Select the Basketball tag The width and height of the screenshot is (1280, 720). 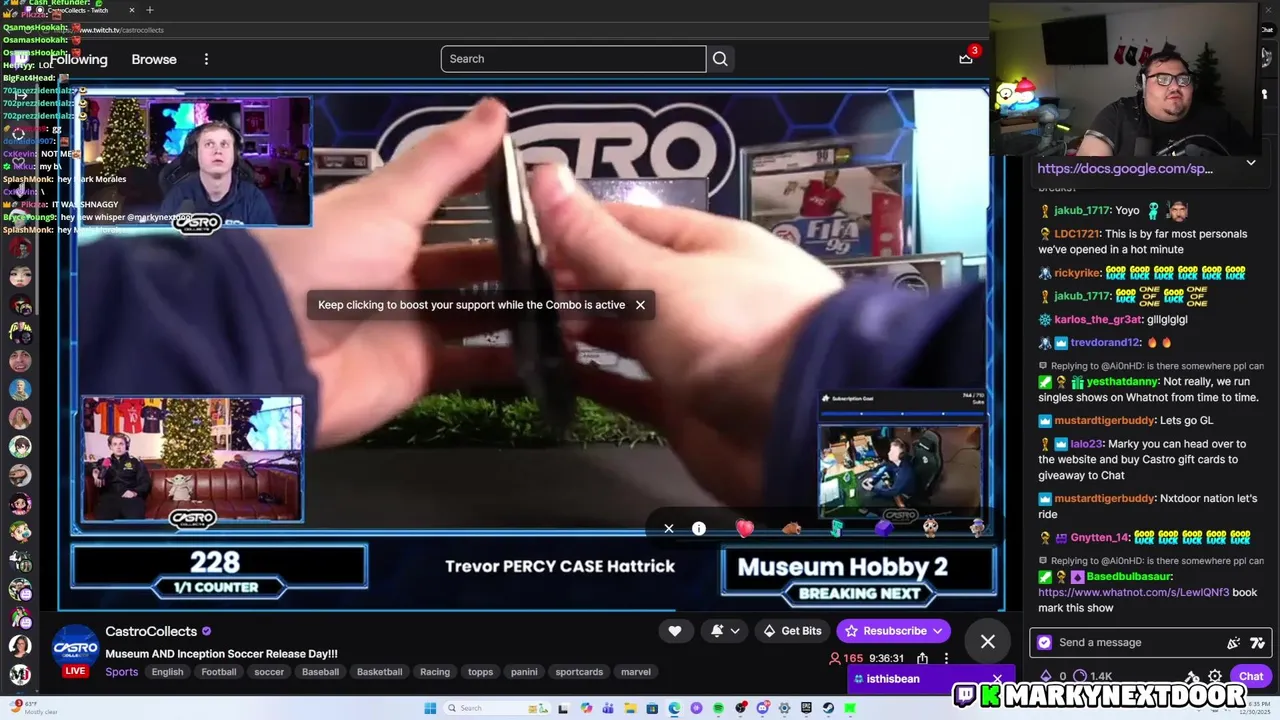point(380,672)
